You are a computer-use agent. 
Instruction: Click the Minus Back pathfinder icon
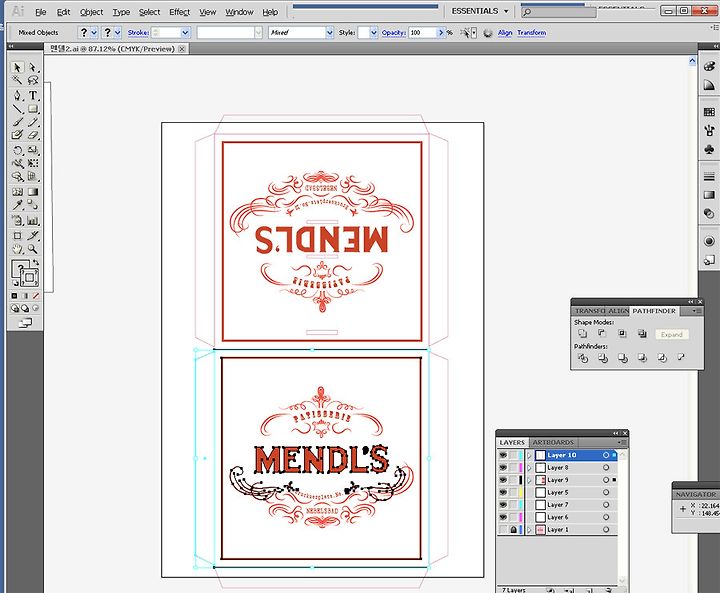681,357
